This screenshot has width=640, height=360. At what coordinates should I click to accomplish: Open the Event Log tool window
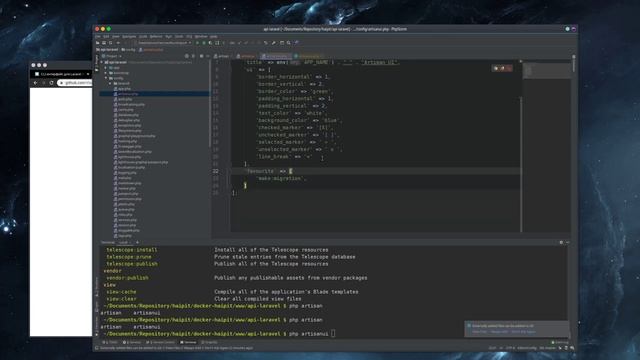point(560,342)
